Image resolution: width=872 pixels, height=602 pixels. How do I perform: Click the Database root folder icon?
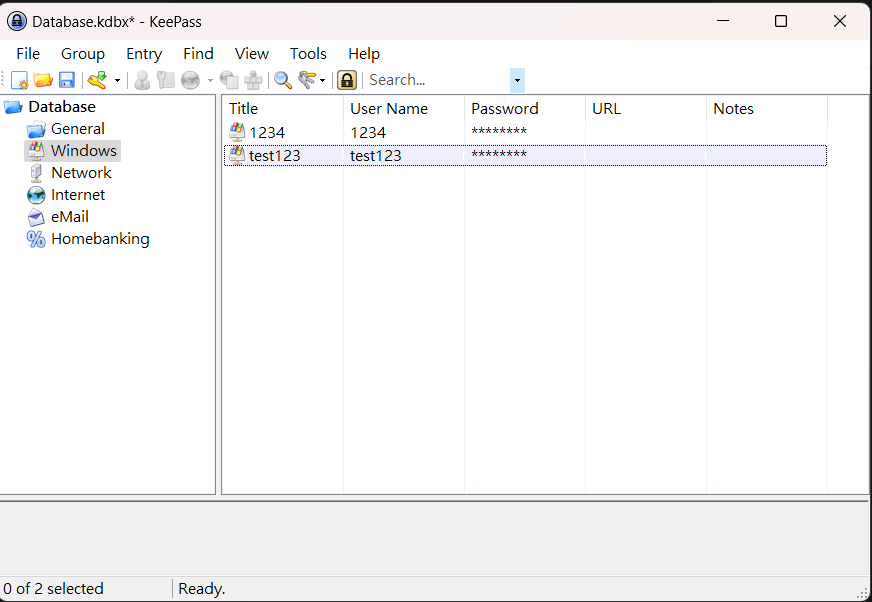coord(13,107)
